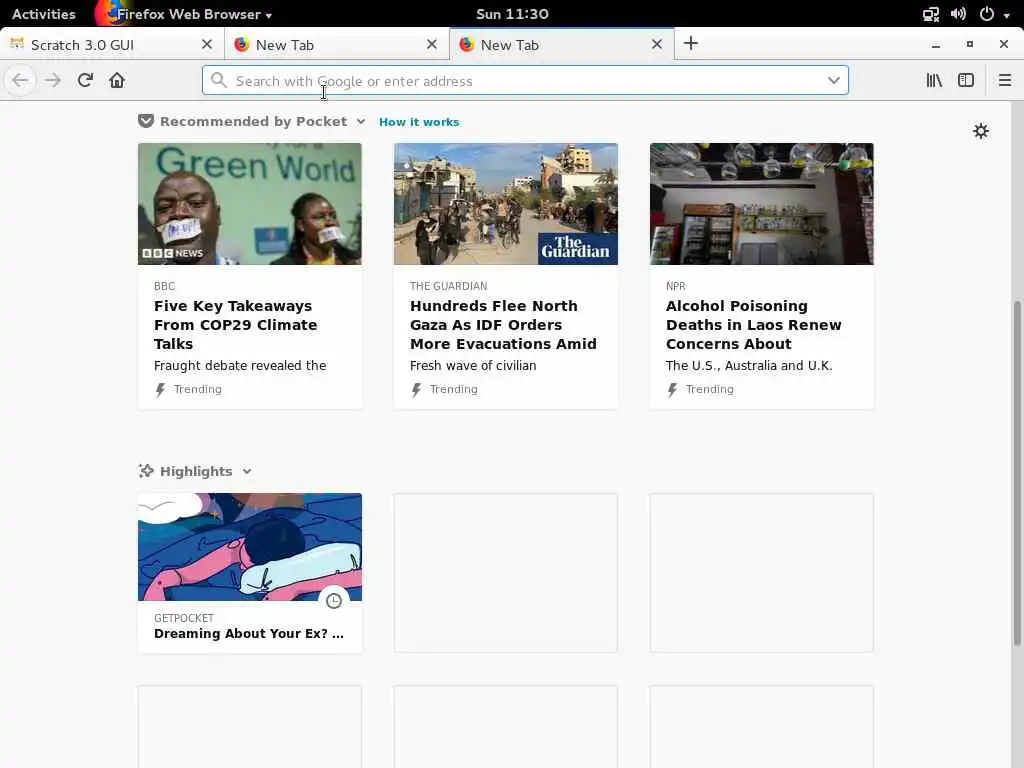Screen dimensions: 1024x768
Task: Click the BBC source label
Action: click(x=165, y=286)
